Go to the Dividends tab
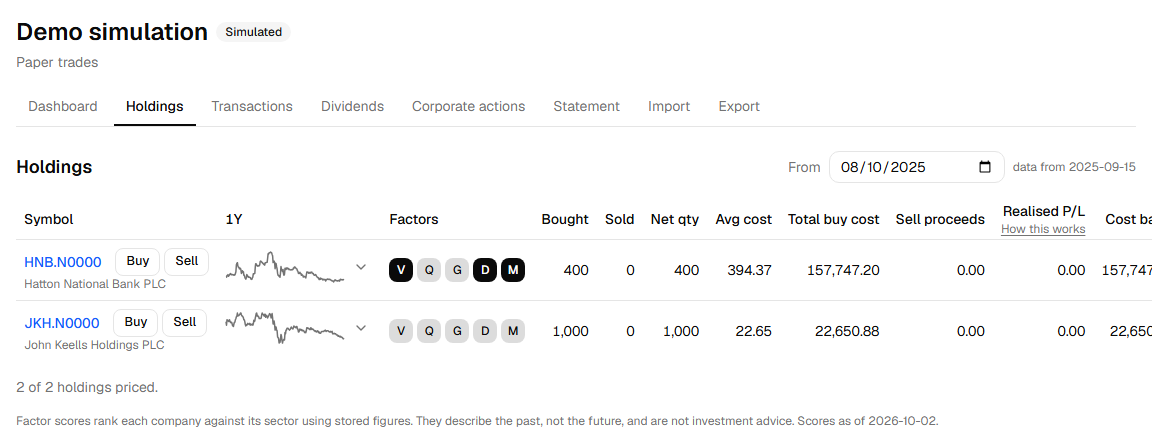 pos(353,106)
